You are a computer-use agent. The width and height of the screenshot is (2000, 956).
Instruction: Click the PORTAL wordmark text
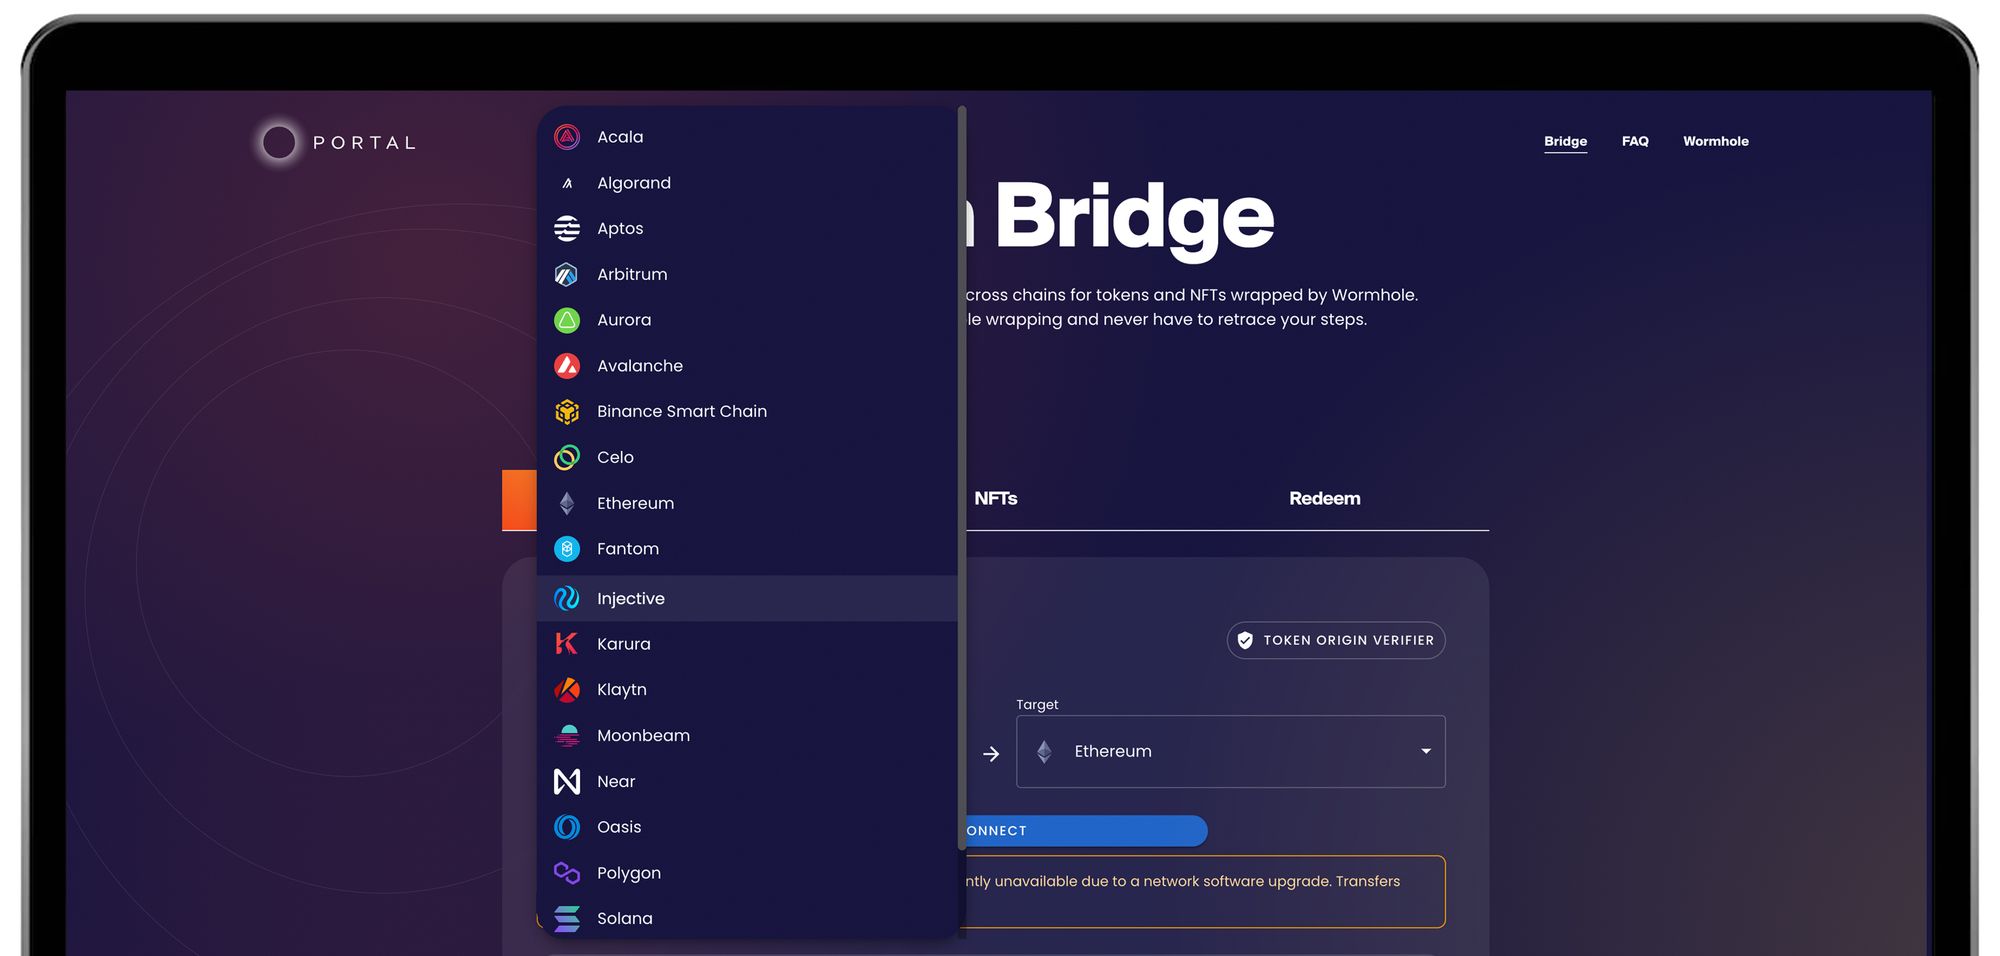[x=365, y=143]
